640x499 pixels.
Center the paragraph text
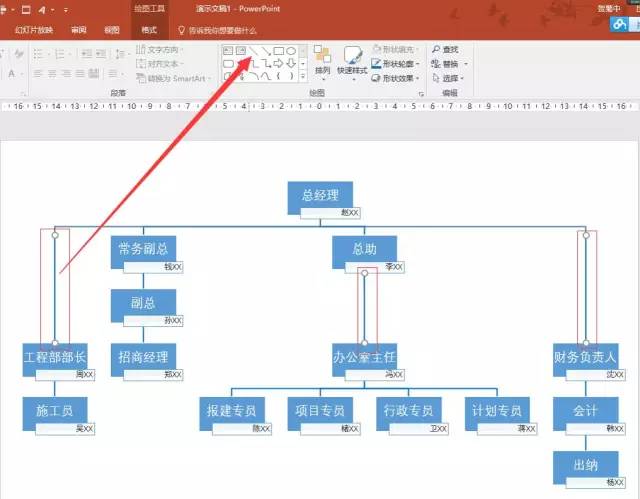(52, 73)
